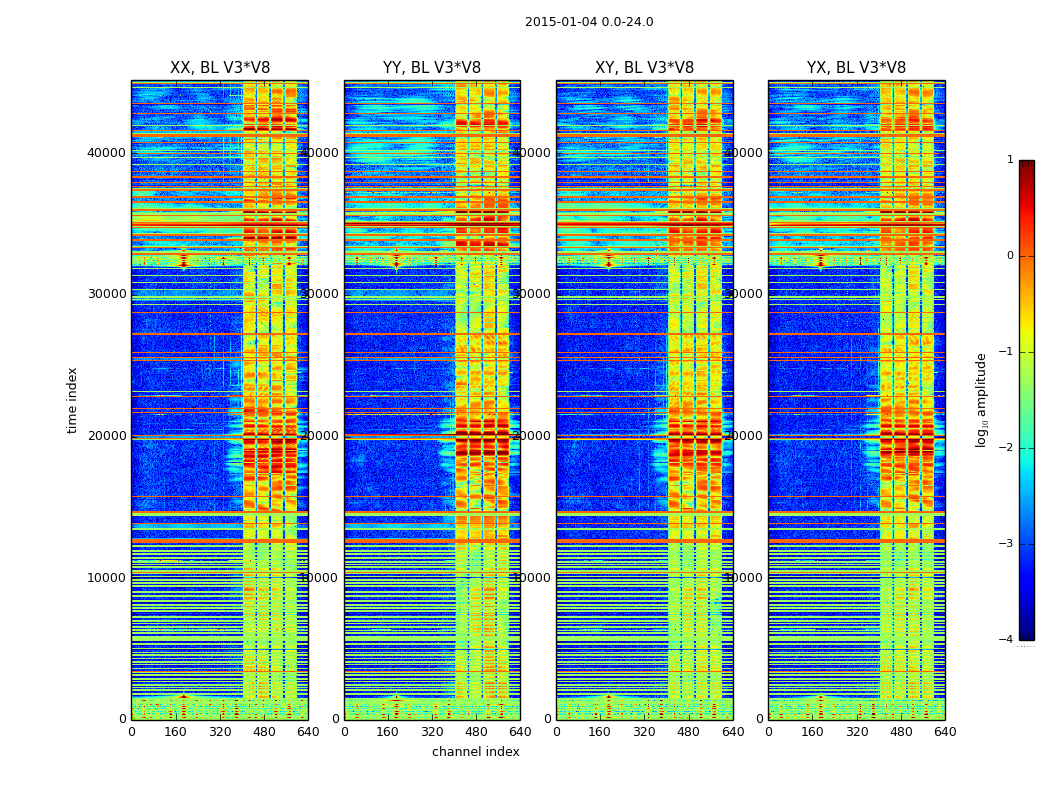The width and height of the screenshot is (1050, 800).
Task: Click the 160 tick under YY panel
Action: coord(388,732)
